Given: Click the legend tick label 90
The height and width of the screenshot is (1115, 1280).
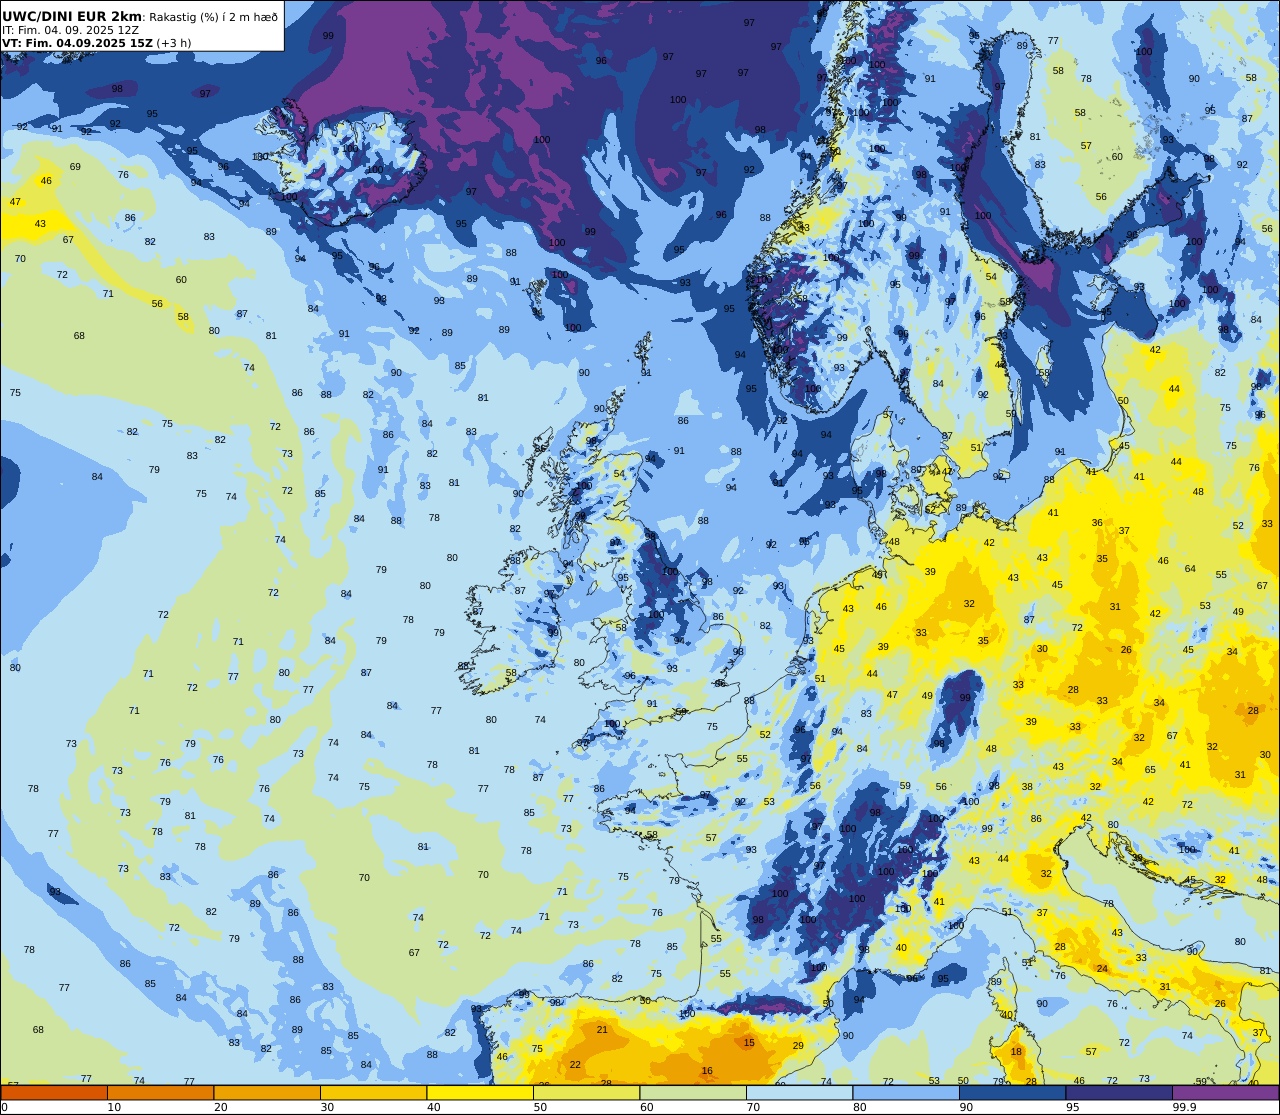Looking at the screenshot, I should [966, 1107].
